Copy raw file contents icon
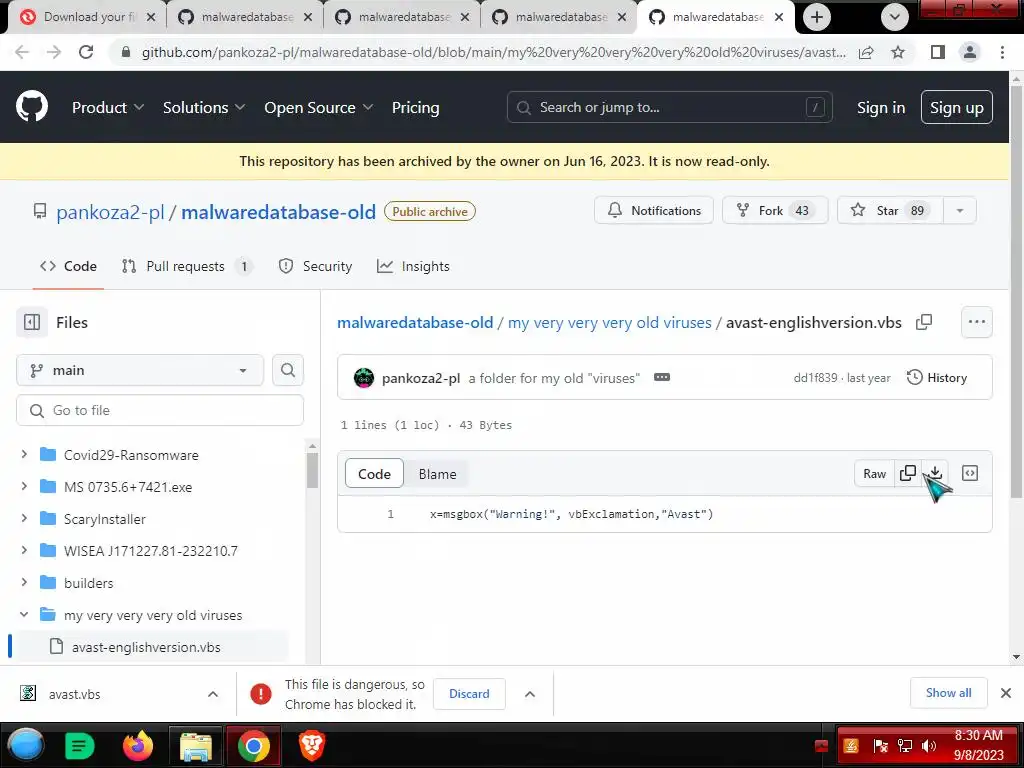The height and width of the screenshot is (768, 1024). tap(908, 473)
